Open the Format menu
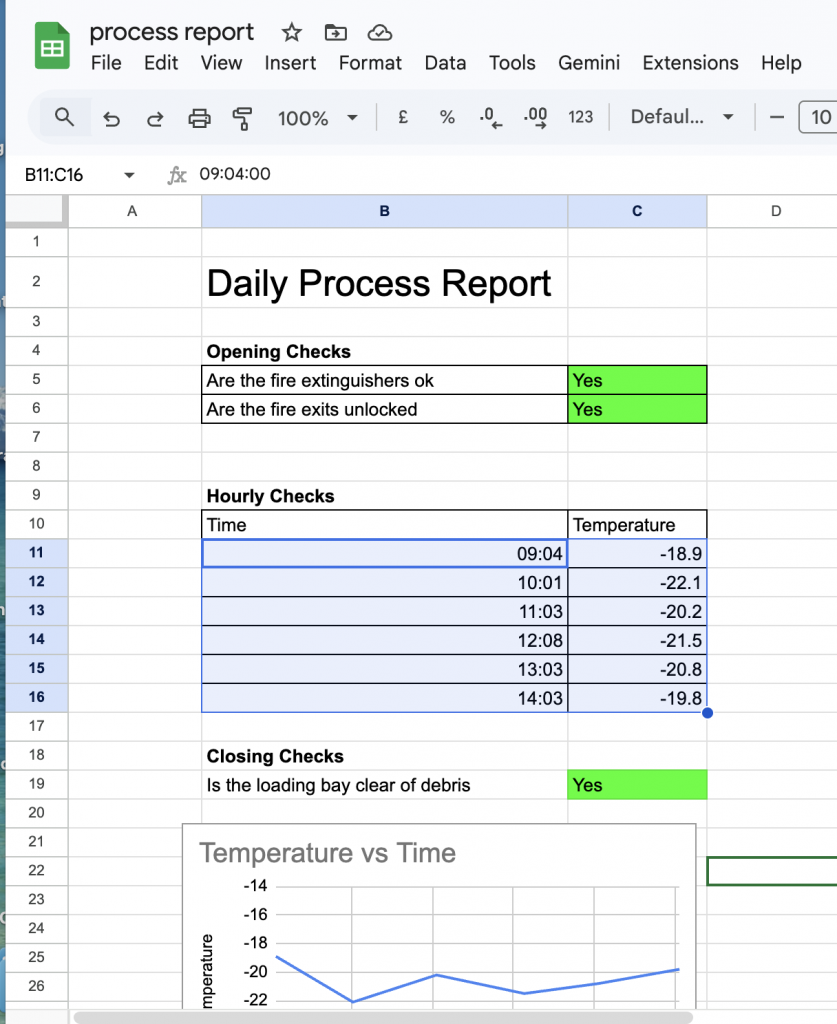The height and width of the screenshot is (1024, 837). point(370,63)
